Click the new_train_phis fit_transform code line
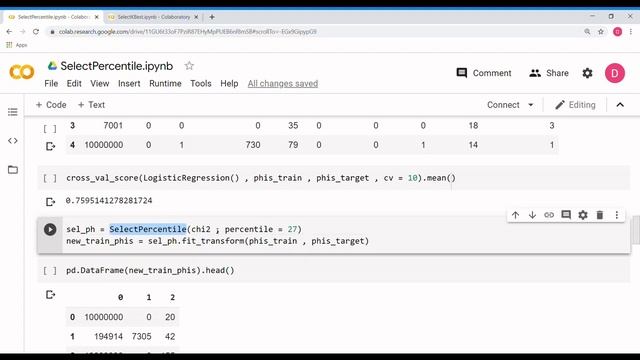640x360 pixels. (218, 241)
